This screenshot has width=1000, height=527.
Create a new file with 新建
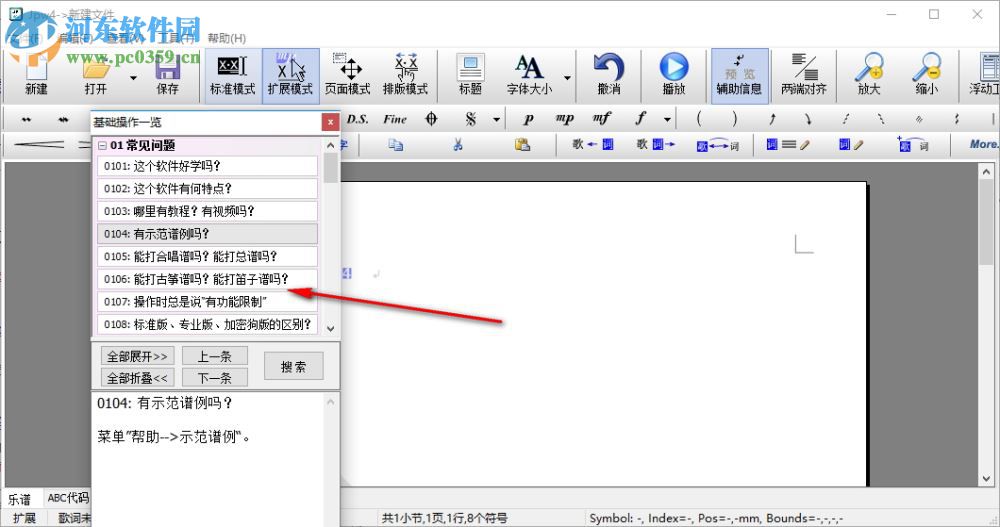point(36,75)
